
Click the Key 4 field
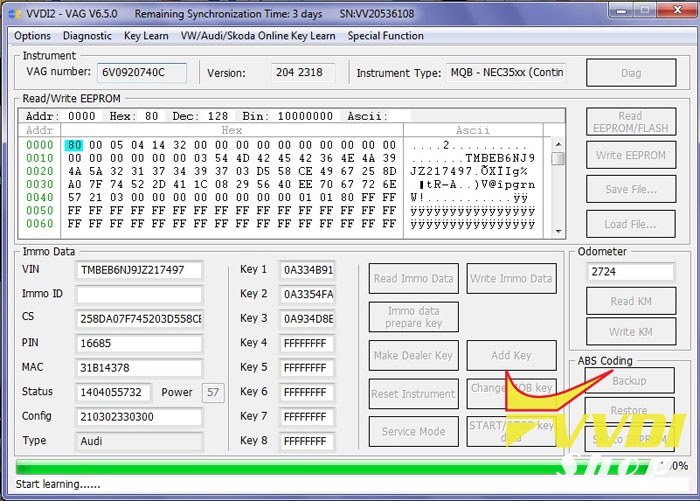[x=307, y=343]
